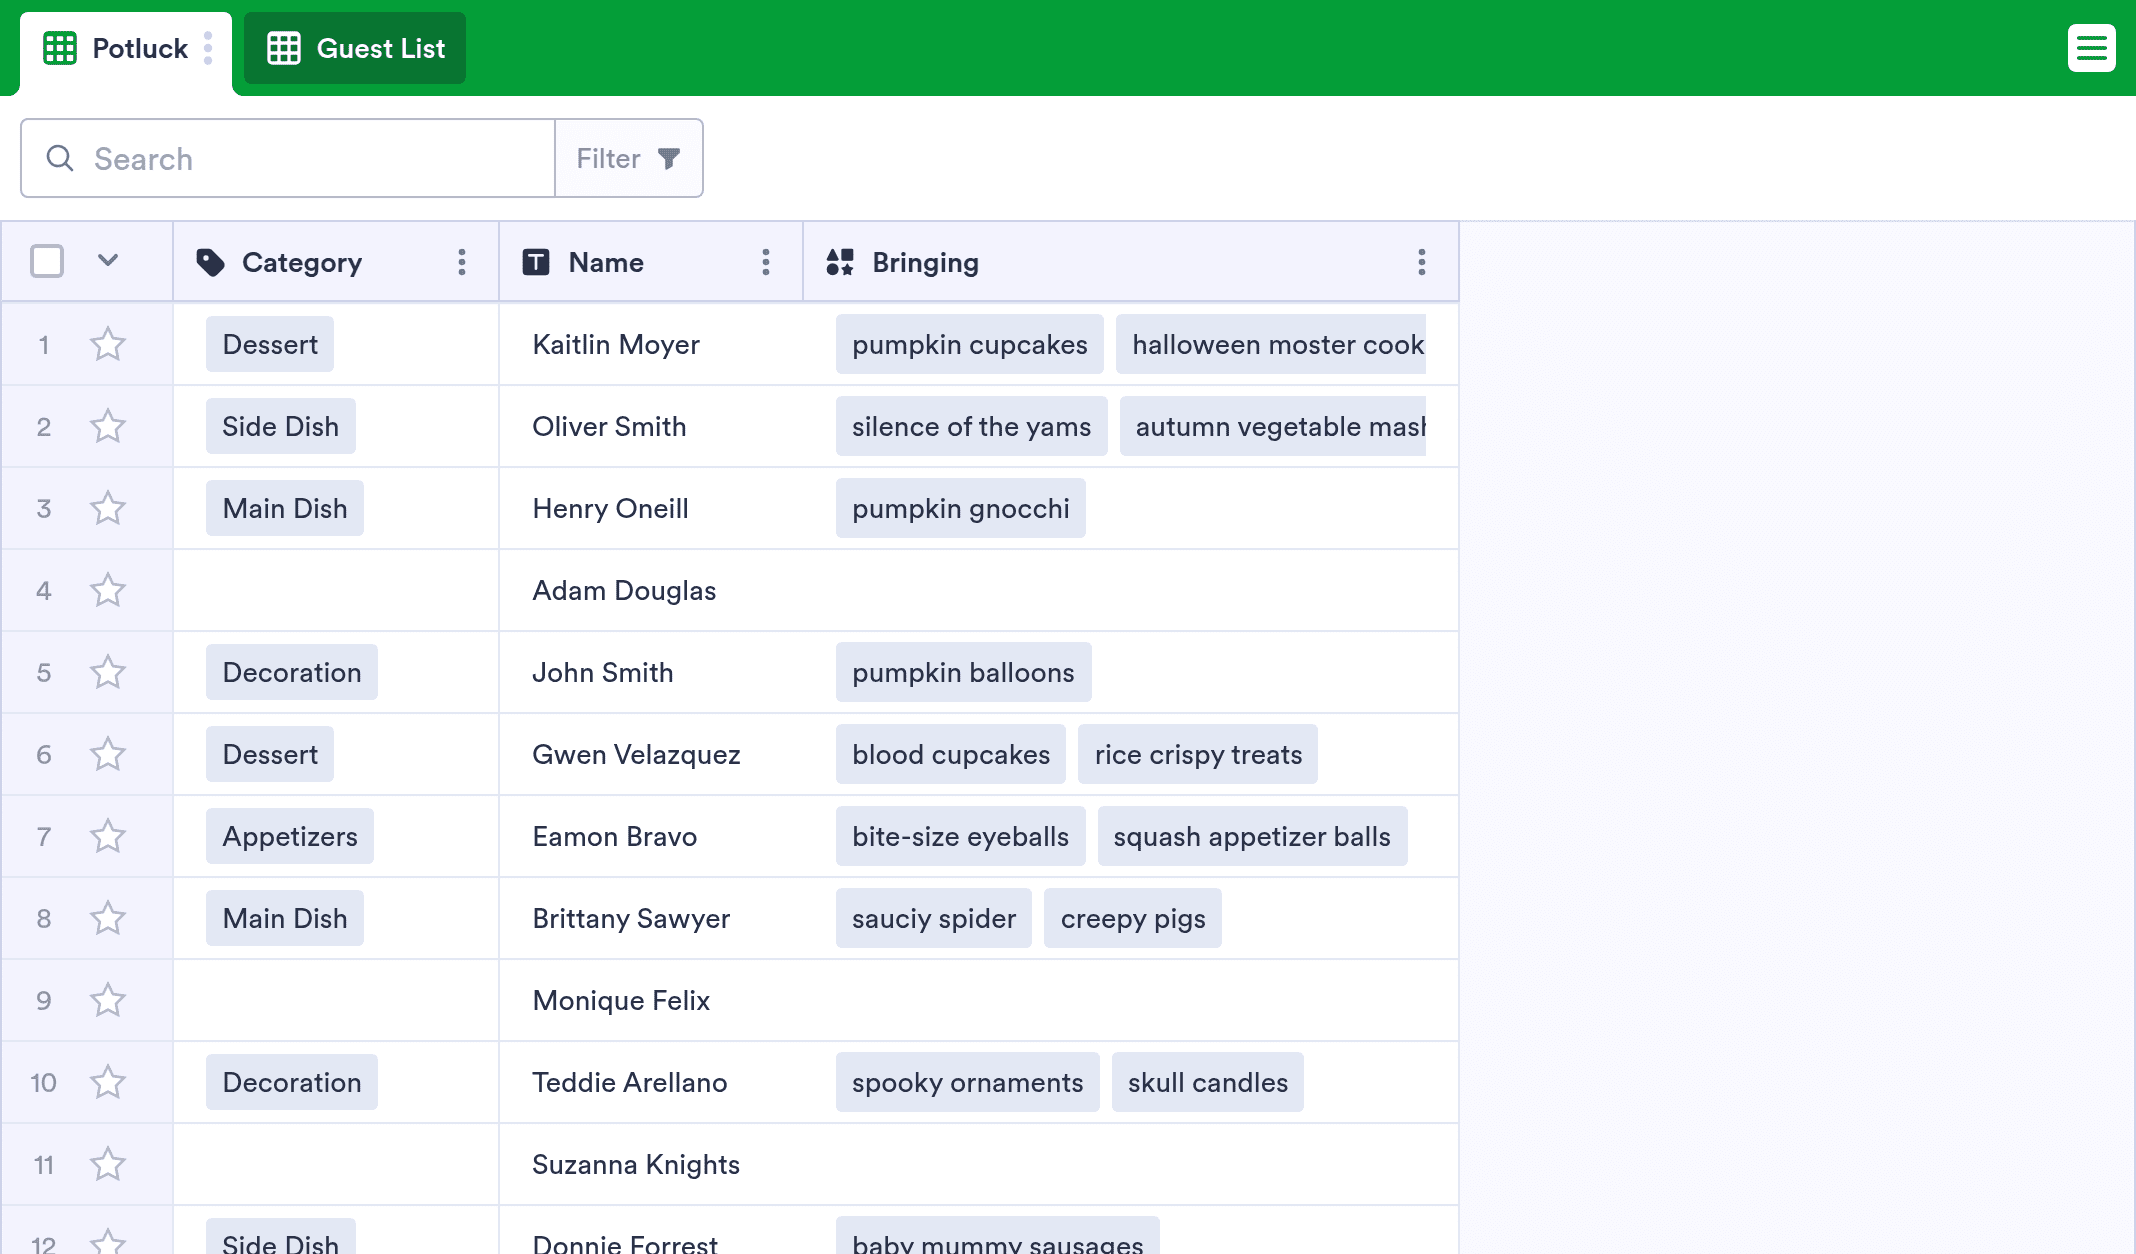This screenshot has height=1254, width=2136.
Task: Open Name column options menu
Action: (766, 262)
